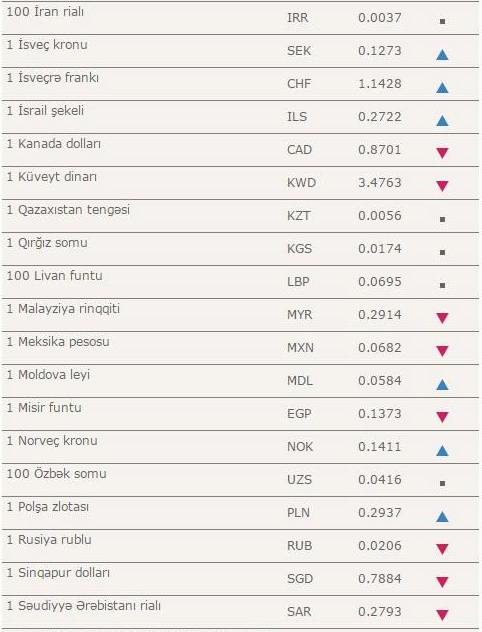This screenshot has width=482, height=632.
Task: Click the 'KWD' currency code
Action: click(301, 183)
